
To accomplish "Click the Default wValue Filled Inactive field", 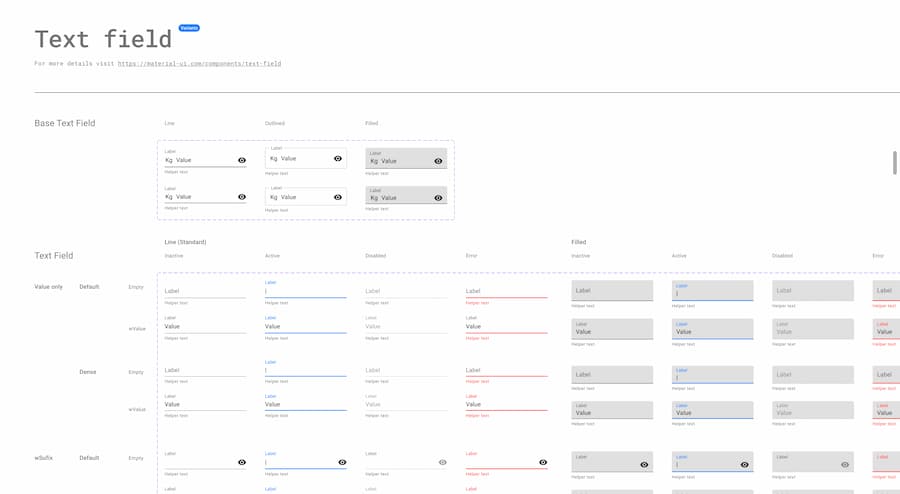I will point(612,329).
